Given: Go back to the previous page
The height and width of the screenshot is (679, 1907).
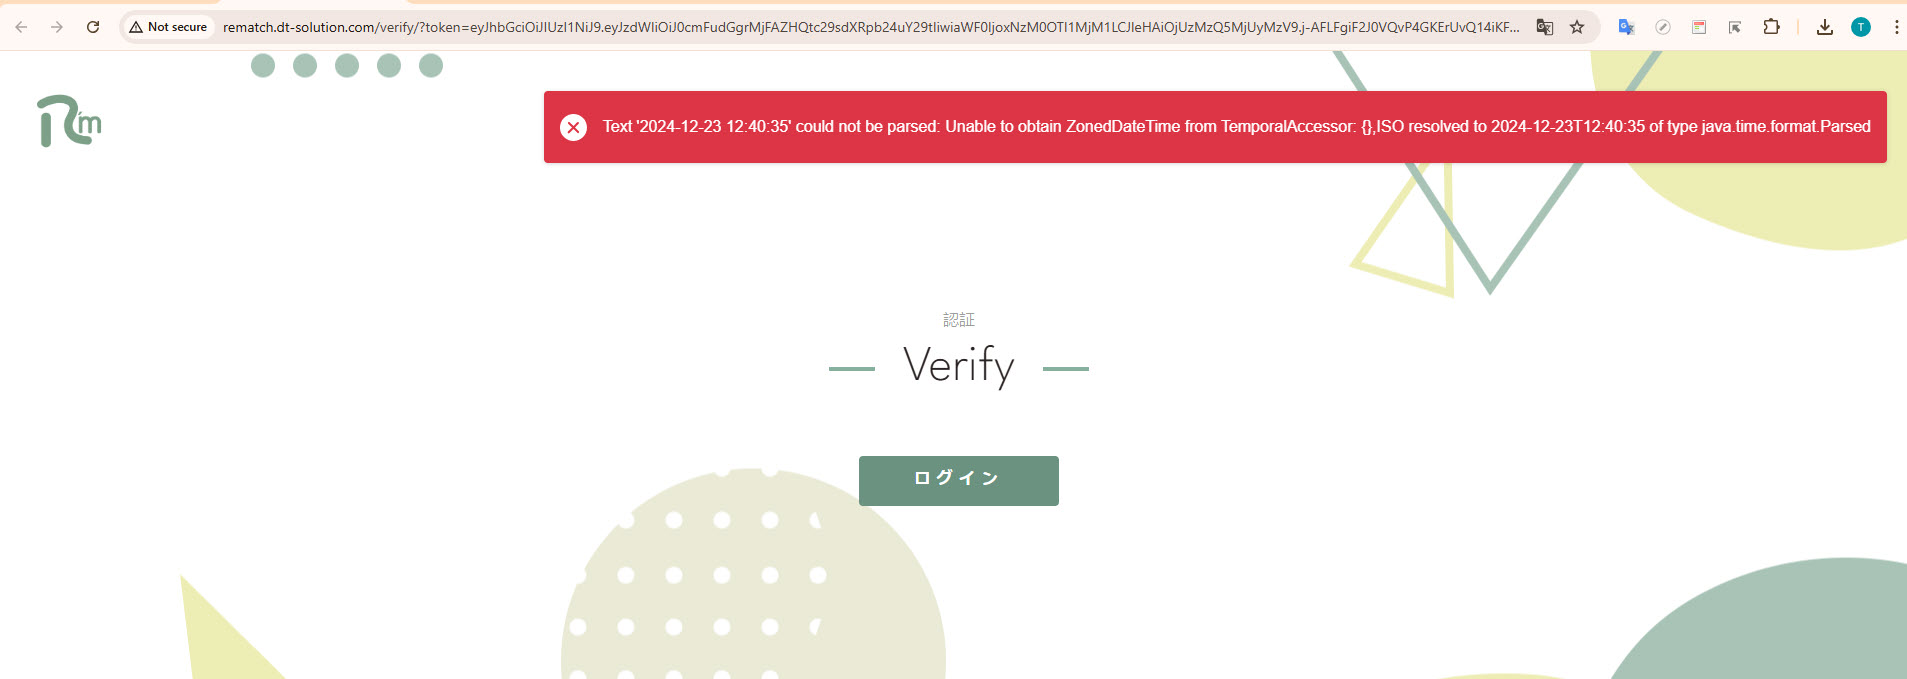Looking at the screenshot, I should point(21,27).
